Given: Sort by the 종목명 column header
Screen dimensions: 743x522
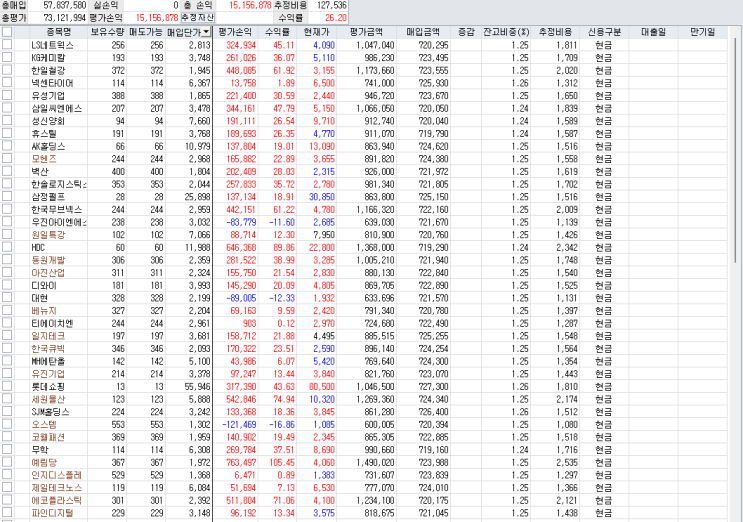Looking at the screenshot, I should tap(58, 32).
